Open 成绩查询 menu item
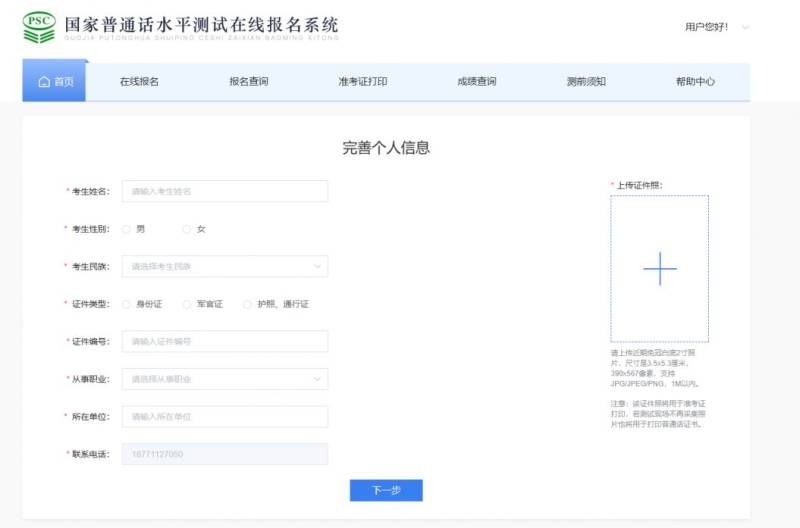Image resolution: width=800 pixels, height=528 pixels. click(x=476, y=82)
